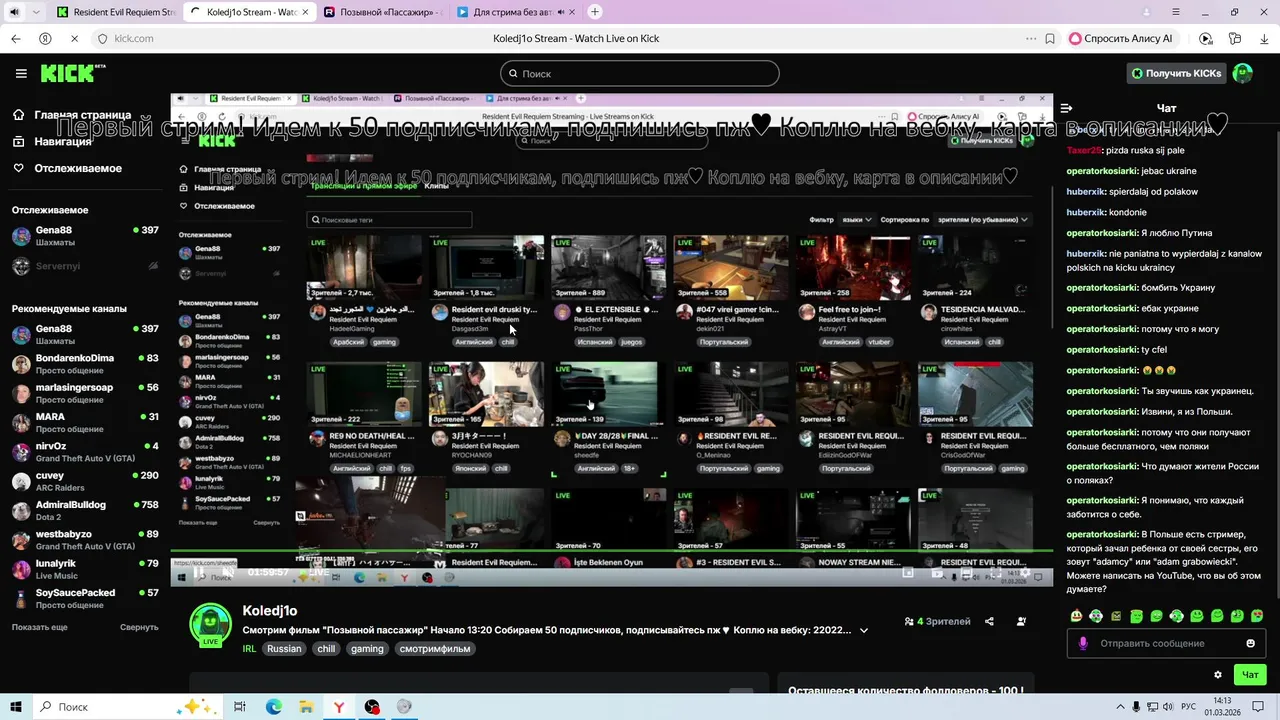Open MARA channel in recommended list
Screen dimensions: 1280x720
[85, 422]
